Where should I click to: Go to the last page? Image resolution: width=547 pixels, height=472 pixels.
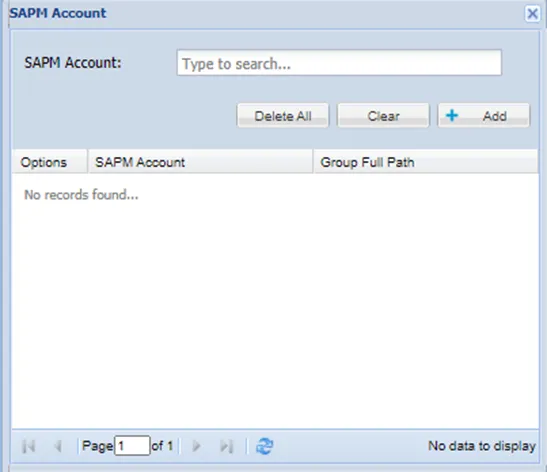226,446
